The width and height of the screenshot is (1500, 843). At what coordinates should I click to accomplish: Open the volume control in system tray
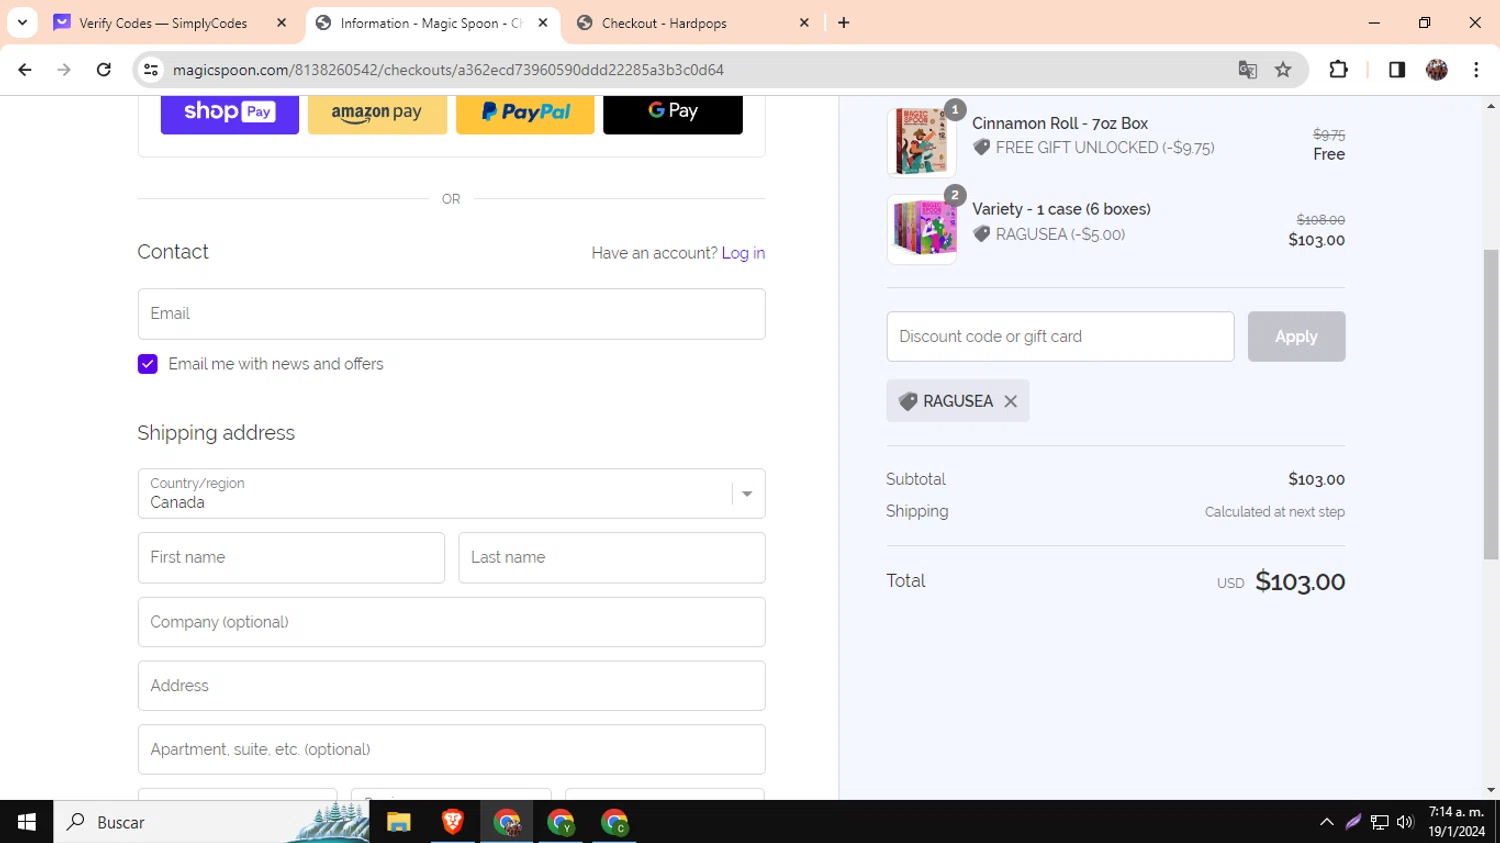[x=1405, y=822]
